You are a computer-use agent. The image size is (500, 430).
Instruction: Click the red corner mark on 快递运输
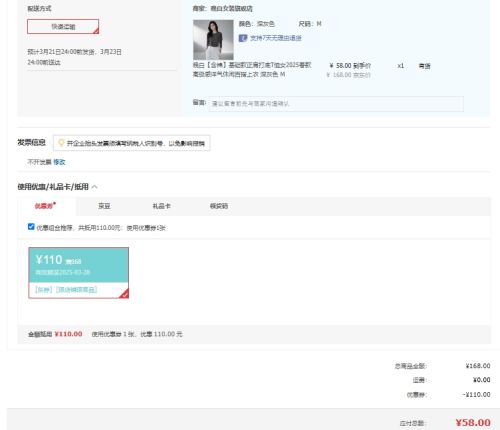pos(96,31)
